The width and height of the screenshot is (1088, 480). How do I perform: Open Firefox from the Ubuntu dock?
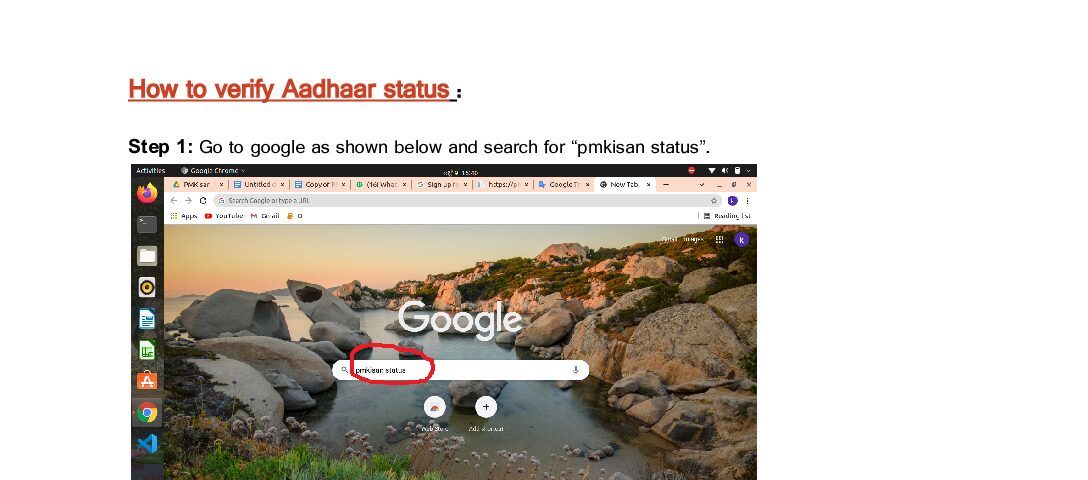point(147,193)
